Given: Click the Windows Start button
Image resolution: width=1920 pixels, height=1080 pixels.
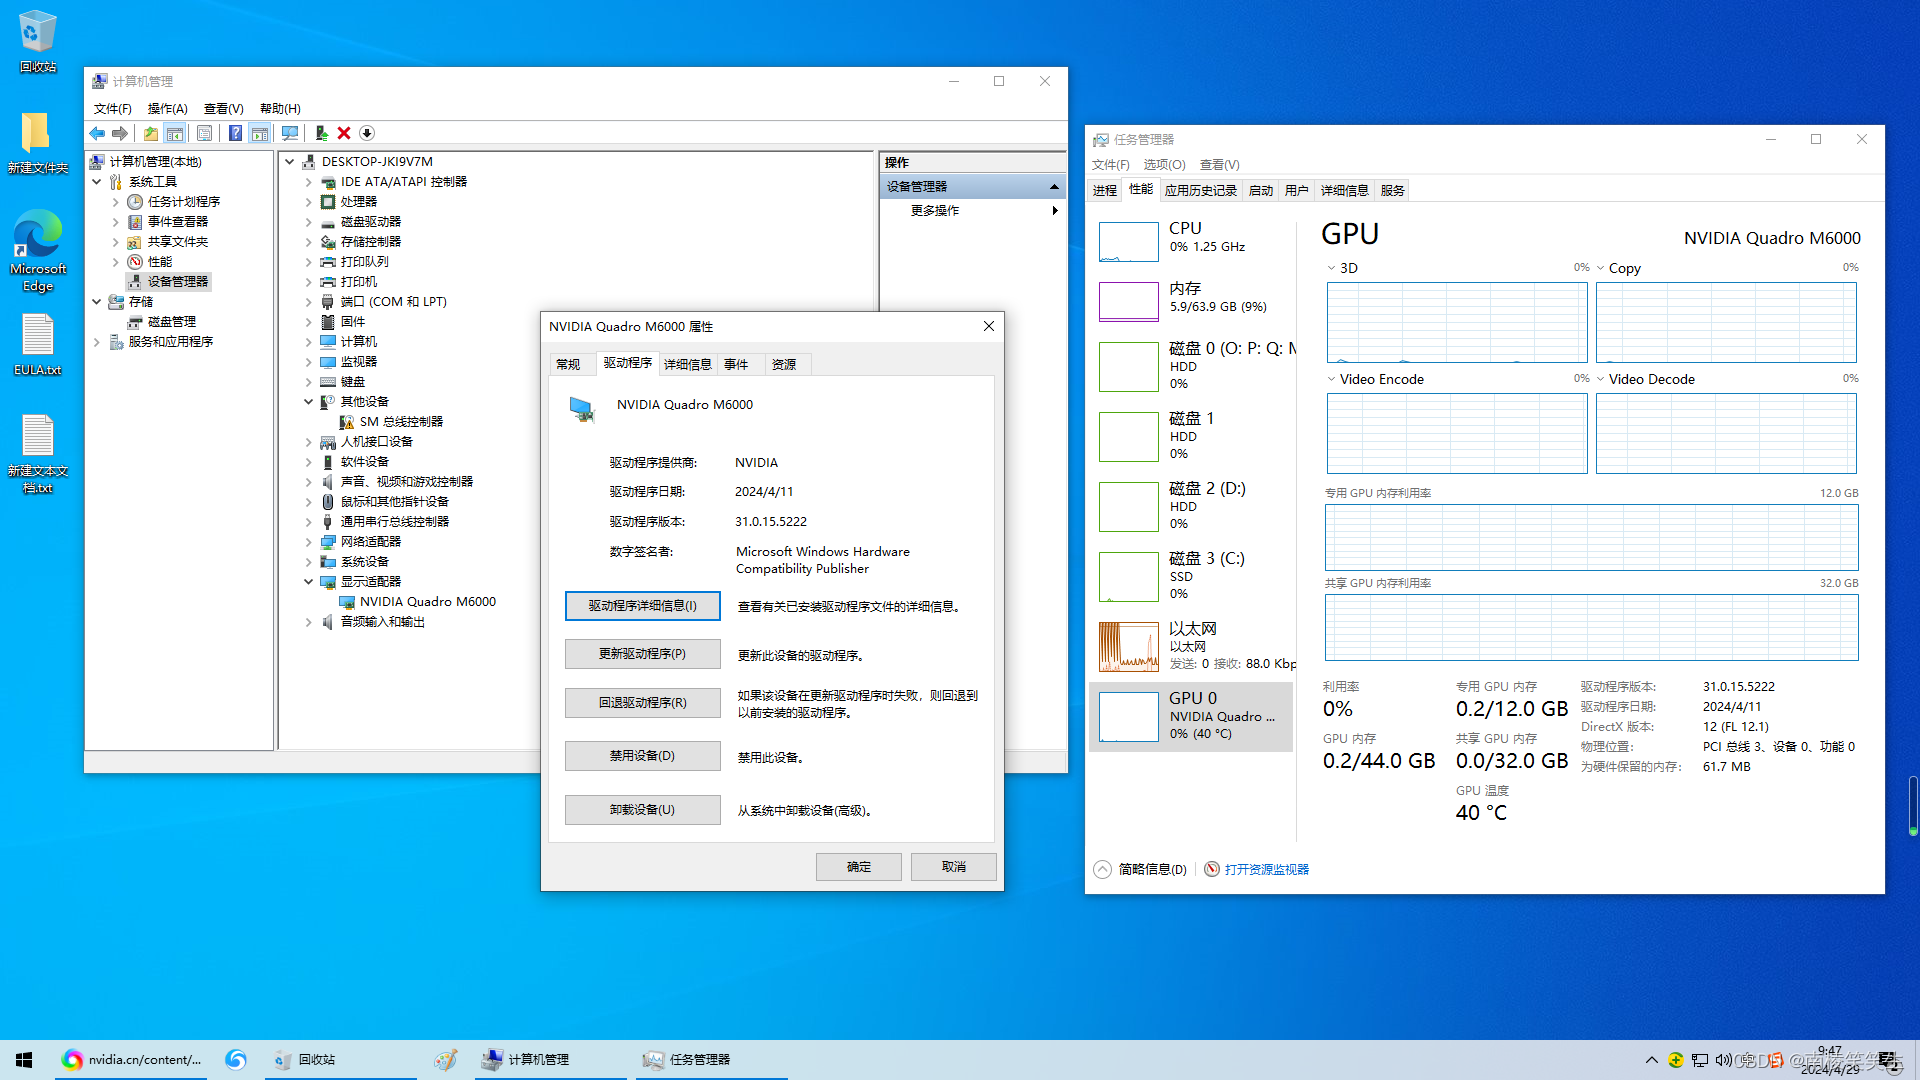Looking at the screenshot, I should click(x=24, y=1060).
